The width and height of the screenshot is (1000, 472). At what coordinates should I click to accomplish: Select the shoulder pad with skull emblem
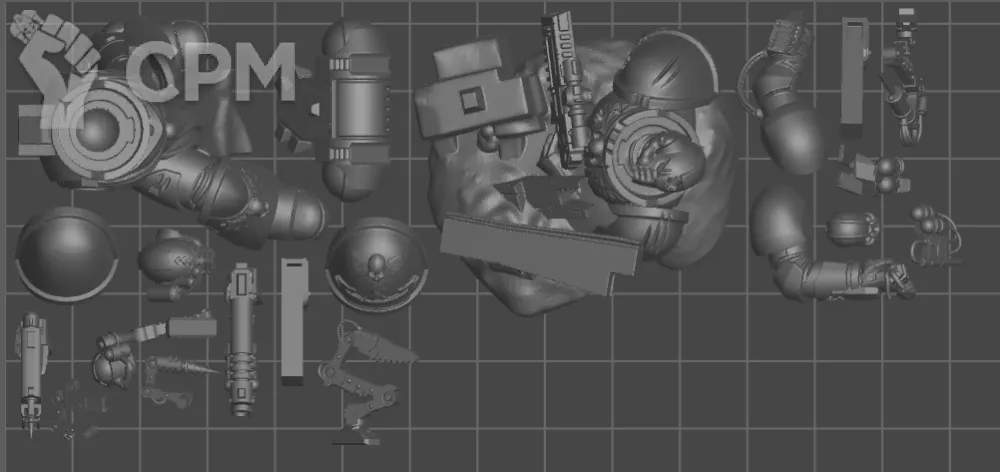pos(377,266)
